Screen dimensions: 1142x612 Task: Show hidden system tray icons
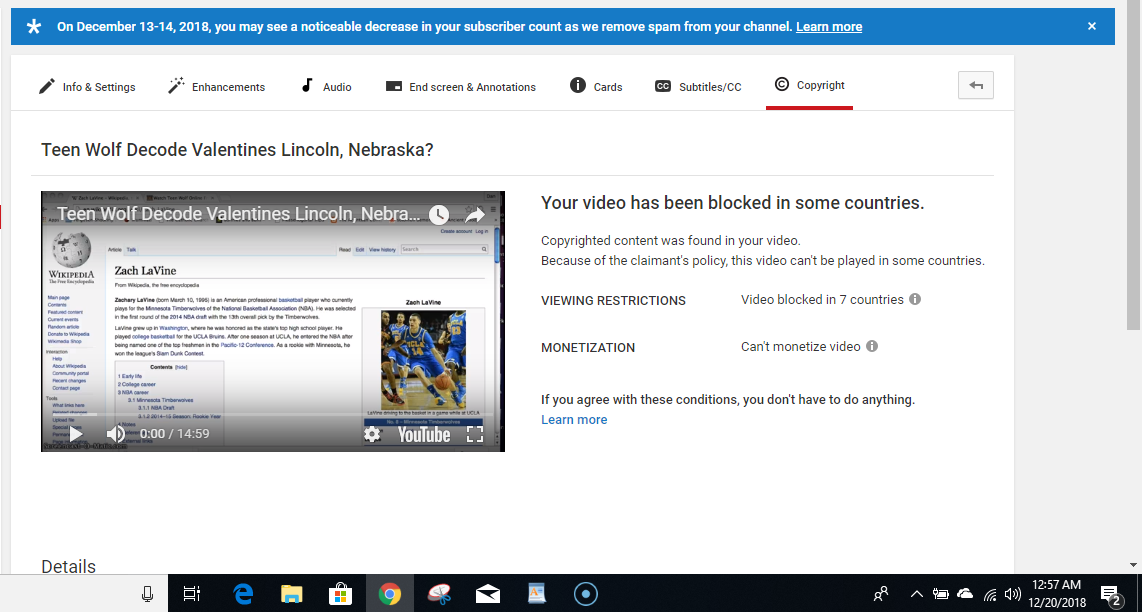point(917,594)
